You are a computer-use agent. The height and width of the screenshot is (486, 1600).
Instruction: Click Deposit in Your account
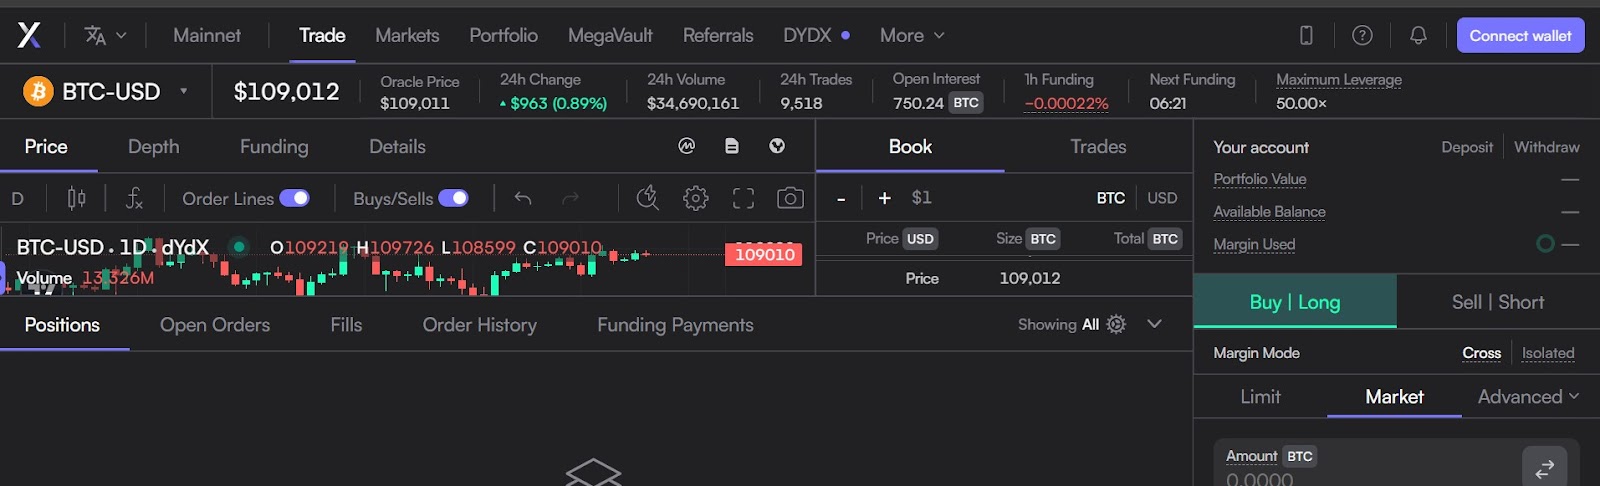tap(1467, 147)
